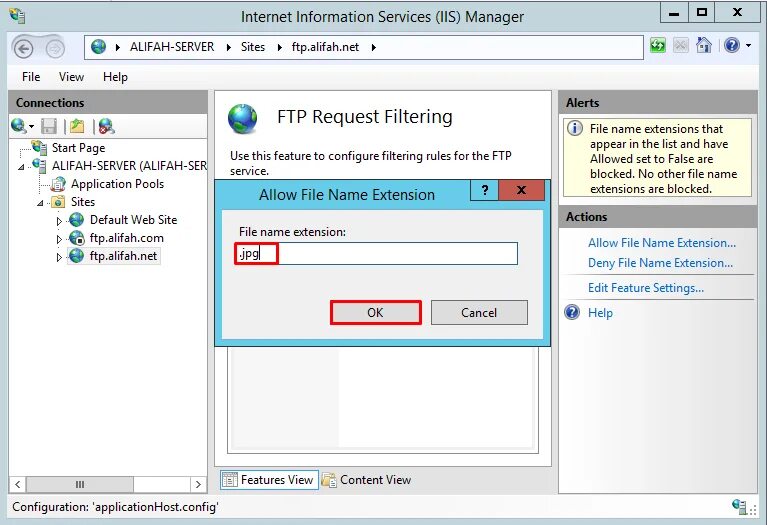
Task: Click Sites in the address breadcrumb
Action: 252,47
